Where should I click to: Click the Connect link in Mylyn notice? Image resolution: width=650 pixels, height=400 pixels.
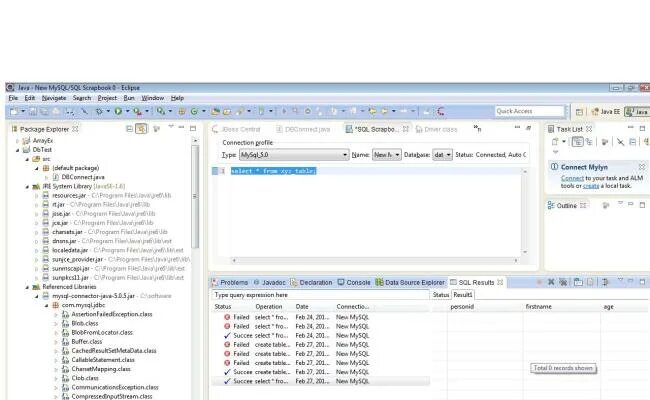572,178
